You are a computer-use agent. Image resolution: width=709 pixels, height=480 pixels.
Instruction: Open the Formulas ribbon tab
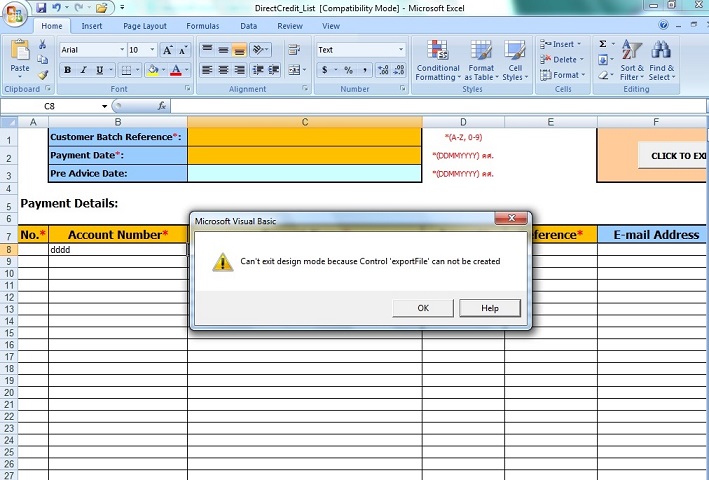coord(202,26)
